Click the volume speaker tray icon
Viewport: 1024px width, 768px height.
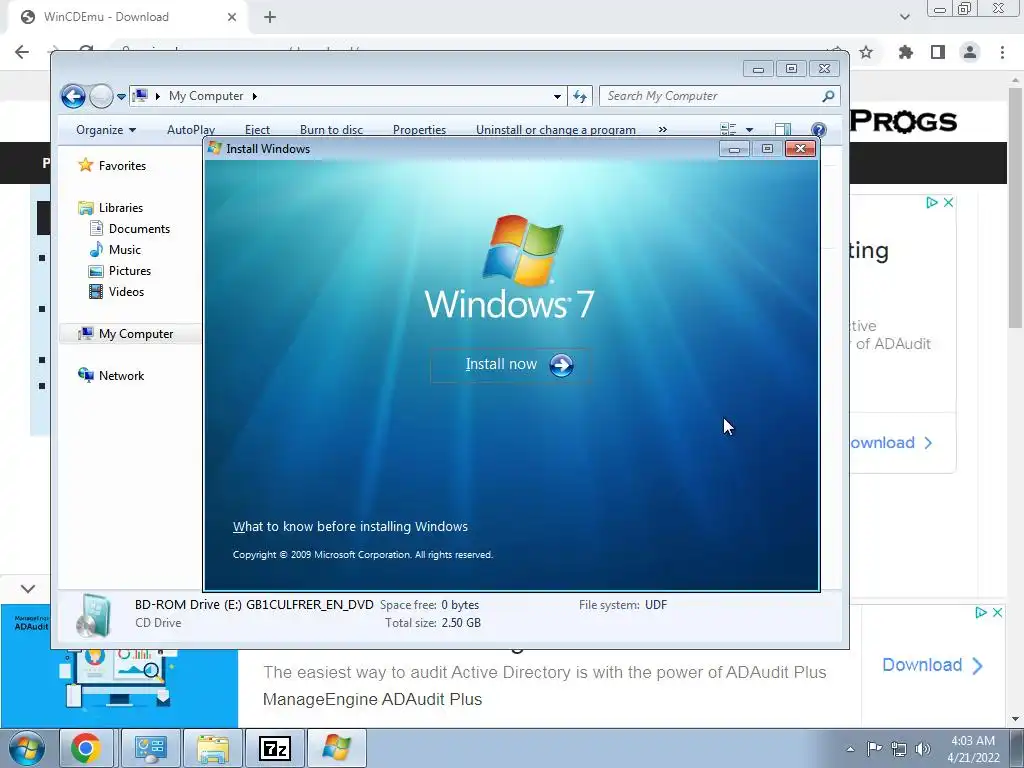[x=923, y=748]
